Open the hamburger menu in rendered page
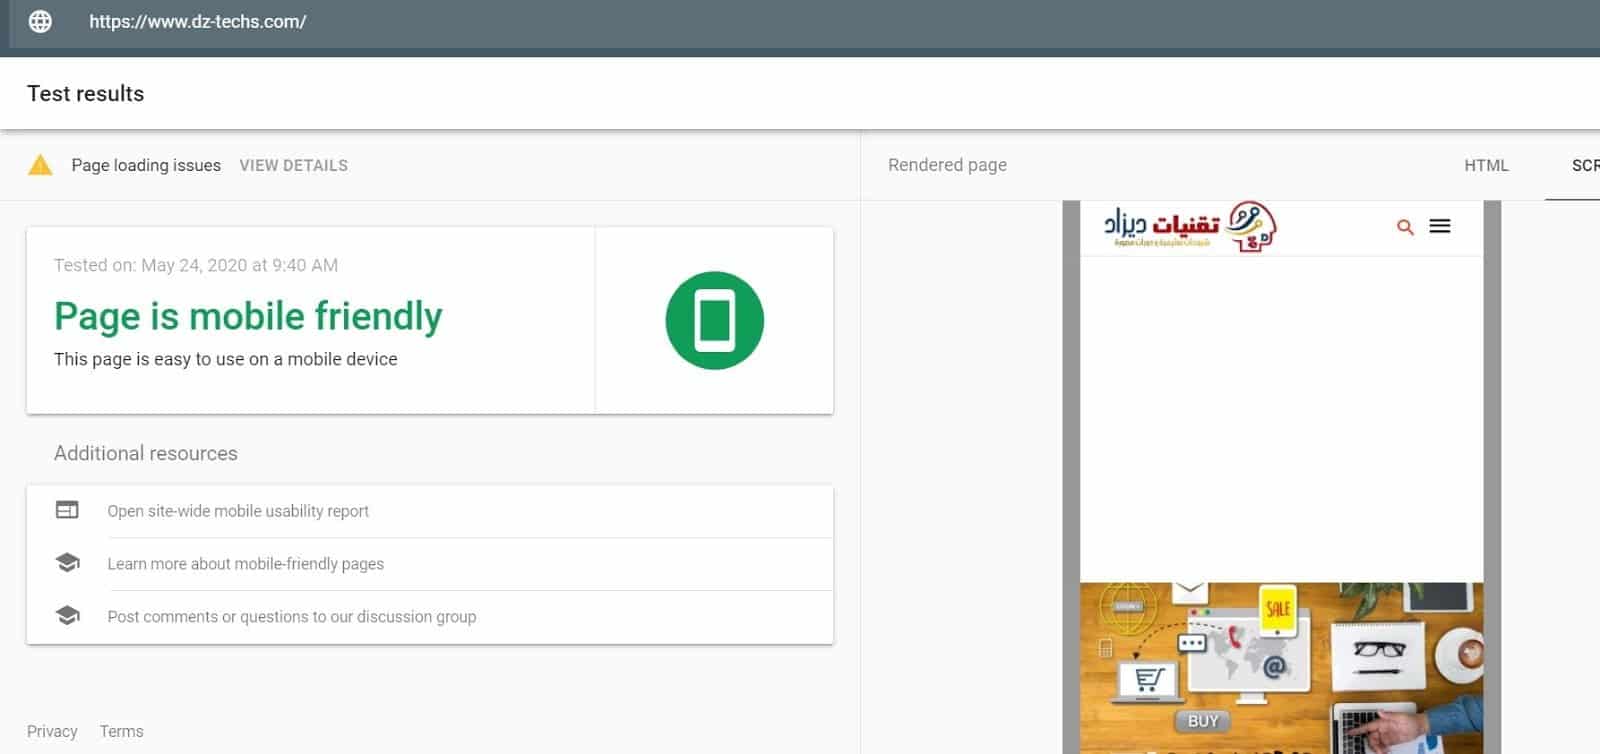 point(1440,226)
